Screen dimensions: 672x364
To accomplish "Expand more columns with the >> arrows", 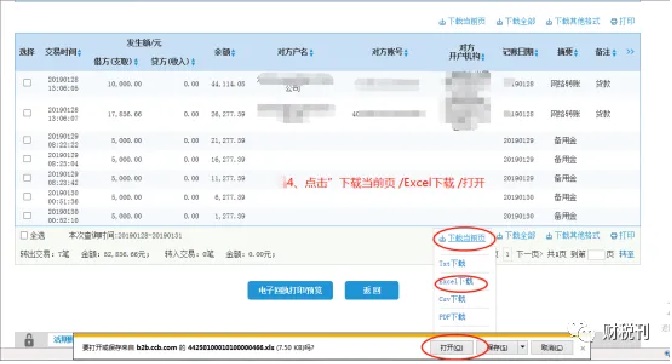I will pyautogui.click(x=630, y=52).
